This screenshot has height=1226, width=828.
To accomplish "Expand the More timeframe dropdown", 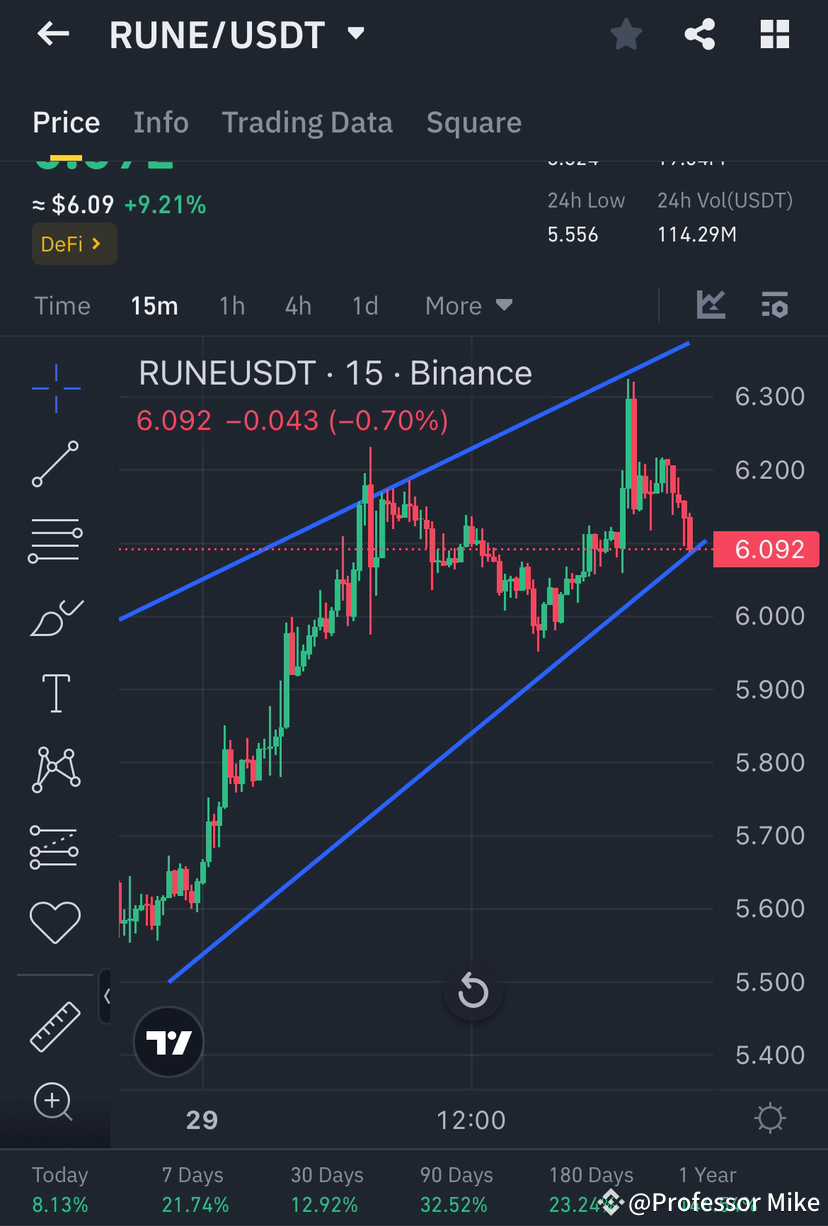I will 468,305.
